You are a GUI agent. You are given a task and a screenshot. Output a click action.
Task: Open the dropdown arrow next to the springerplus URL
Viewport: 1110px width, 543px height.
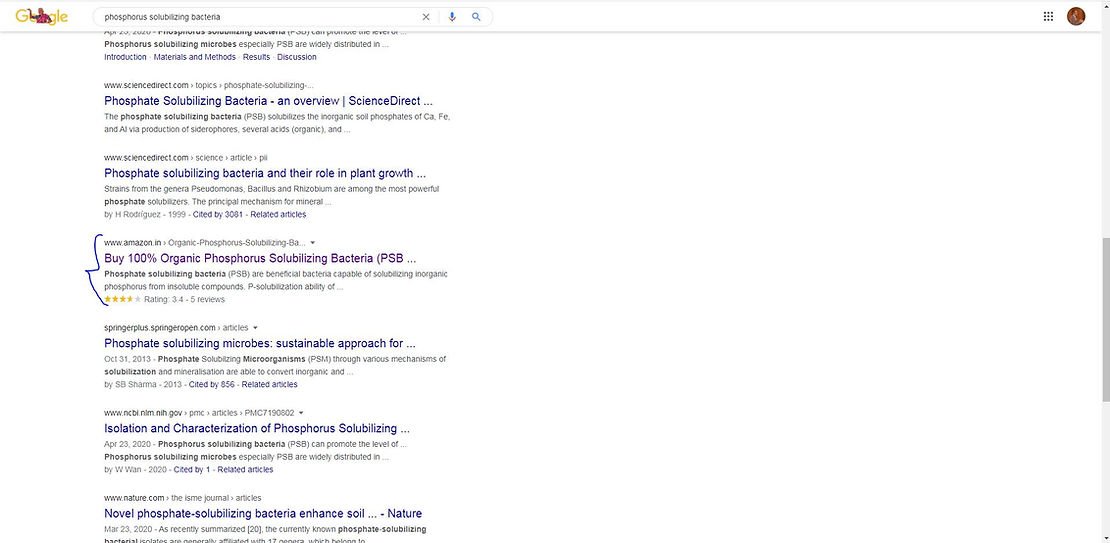(256, 327)
